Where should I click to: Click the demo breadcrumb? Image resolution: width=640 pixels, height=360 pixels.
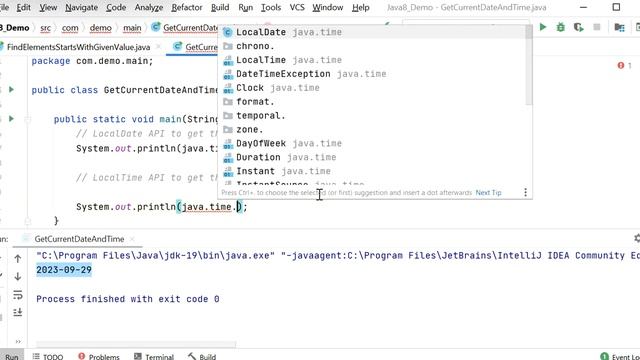100,28
